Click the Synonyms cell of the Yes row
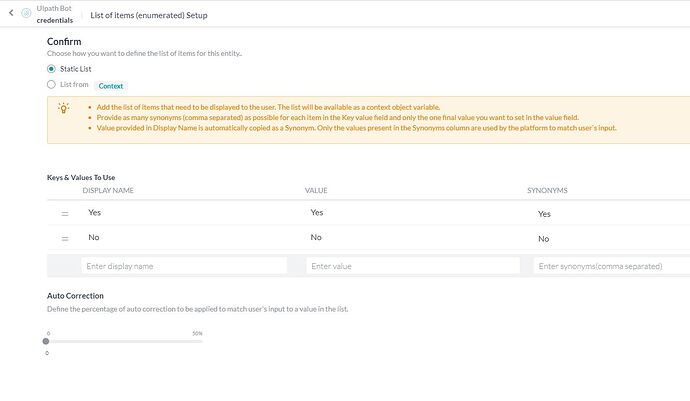Viewport: 690px width, 401px height. point(544,214)
